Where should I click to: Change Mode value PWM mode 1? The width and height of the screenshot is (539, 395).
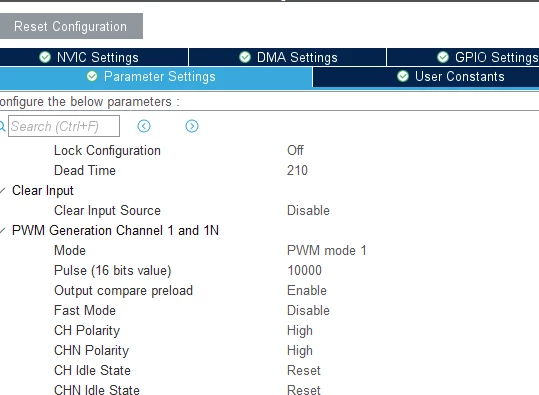click(x=327, y=250)
